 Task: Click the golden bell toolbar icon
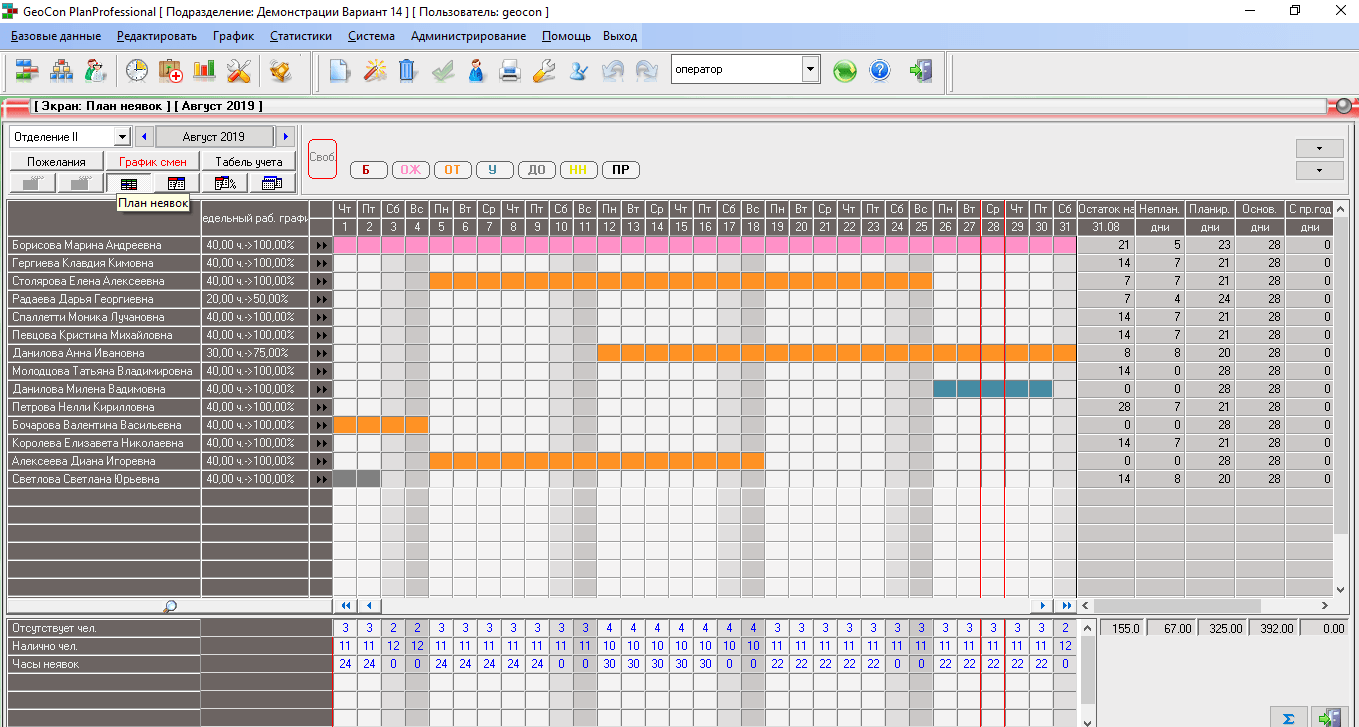[x=280, y=71]
